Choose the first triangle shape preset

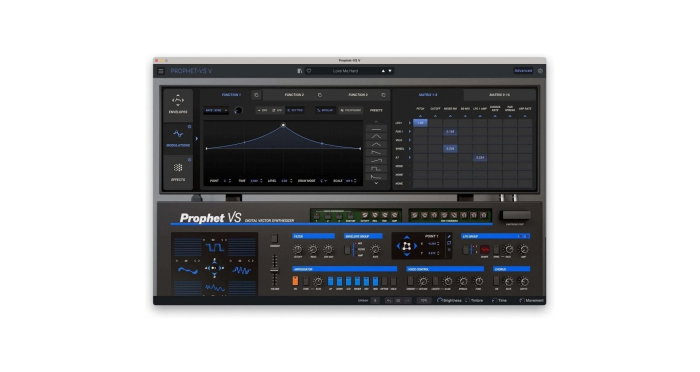tap(376, 137)
